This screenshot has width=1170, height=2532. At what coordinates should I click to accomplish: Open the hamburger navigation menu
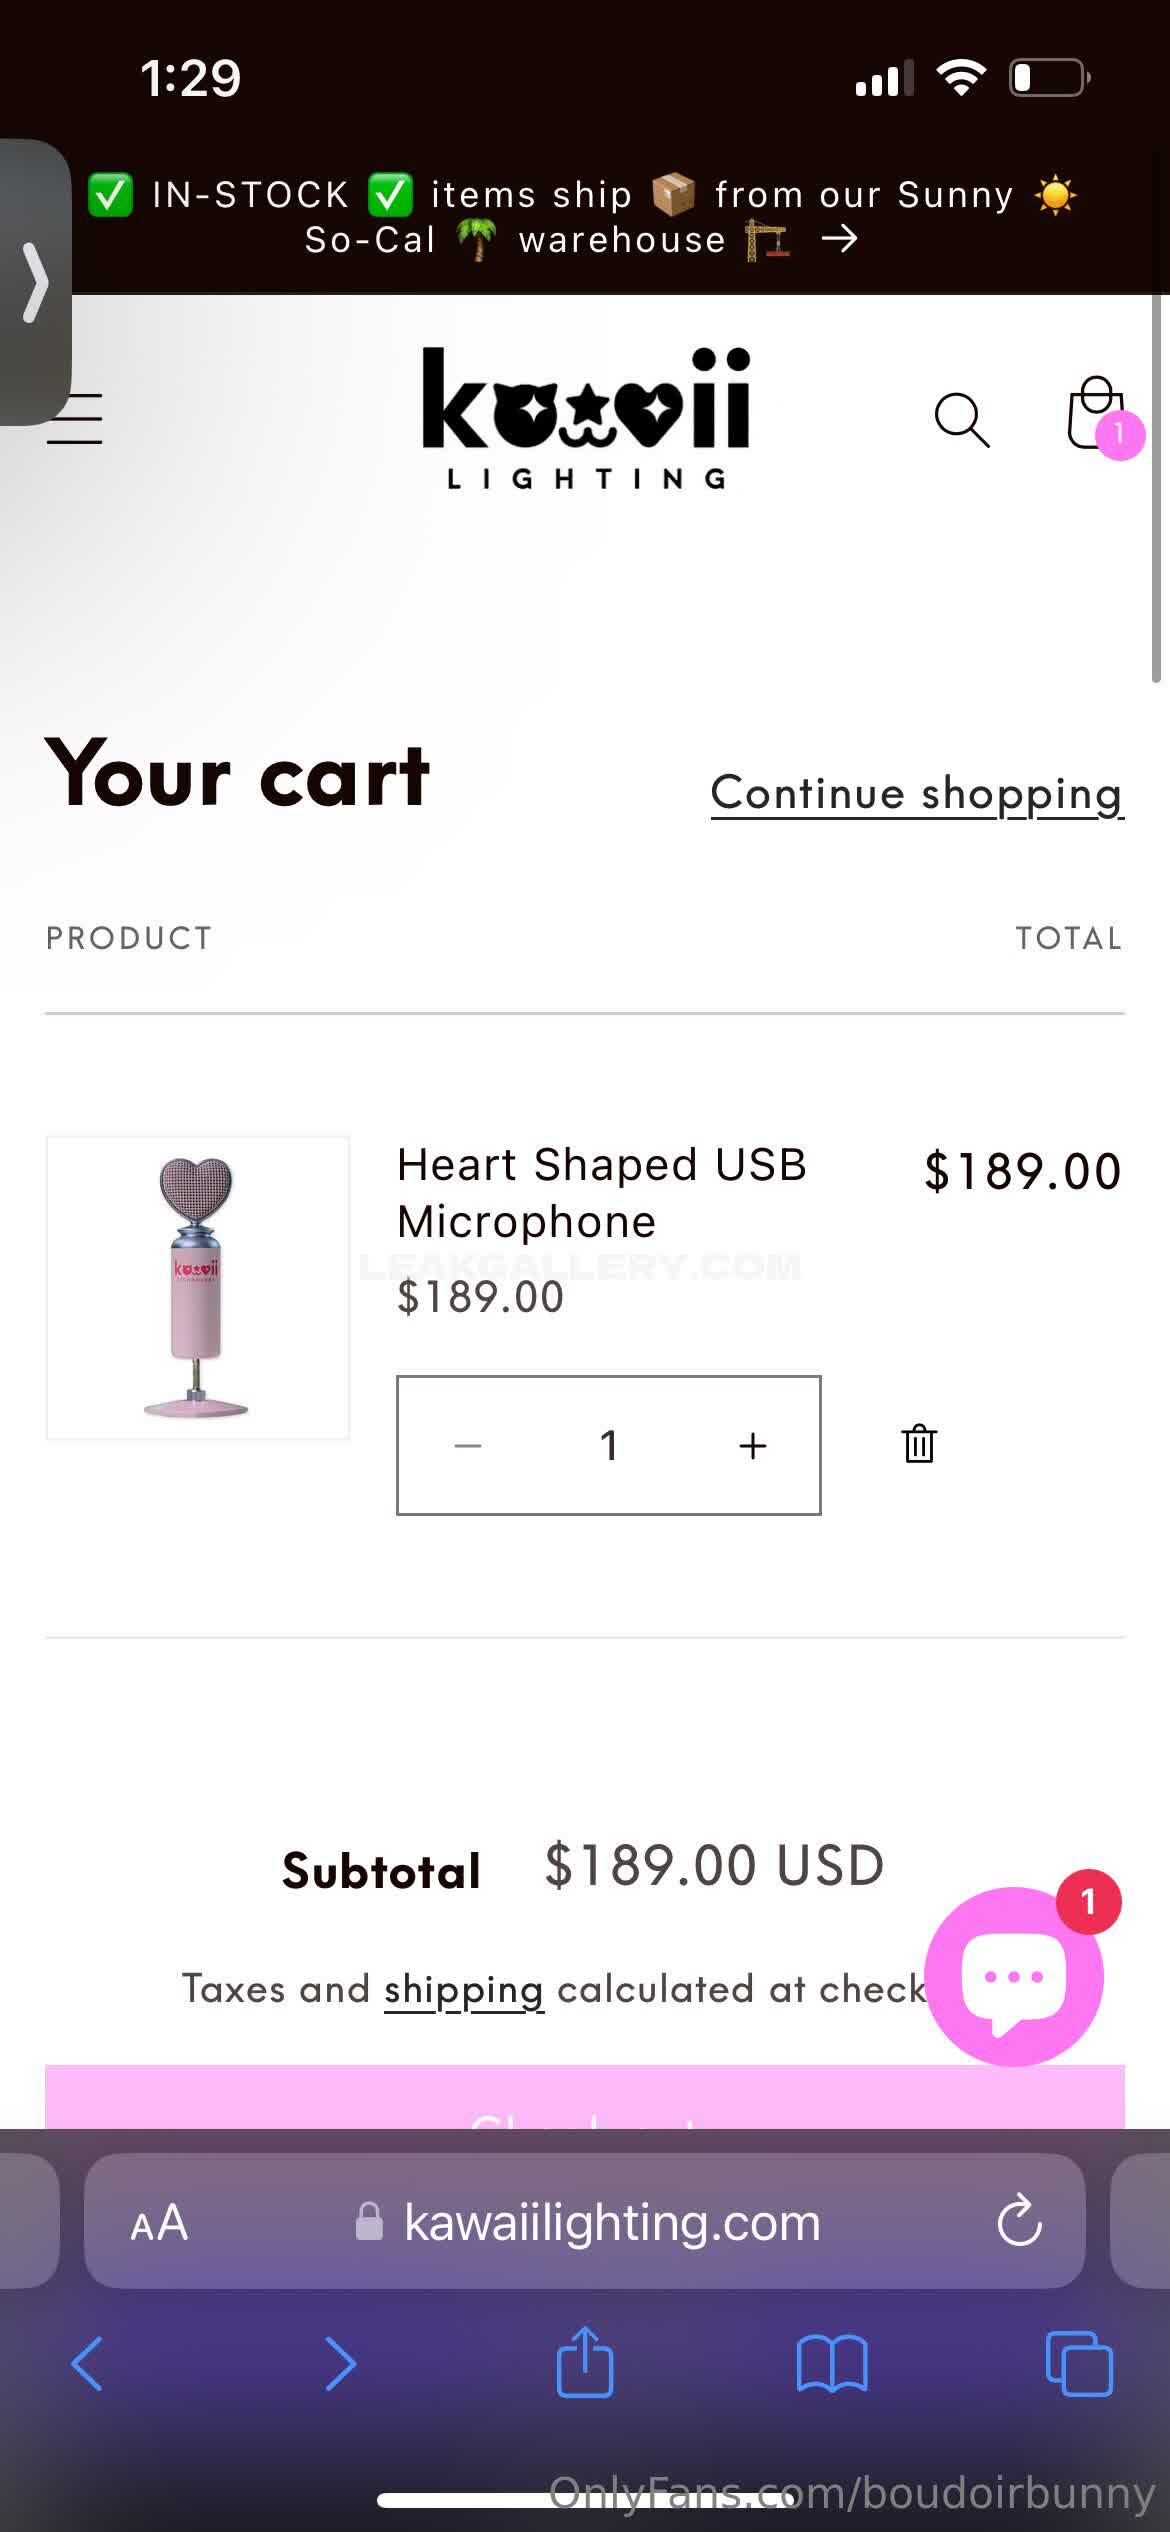point(76,419)
